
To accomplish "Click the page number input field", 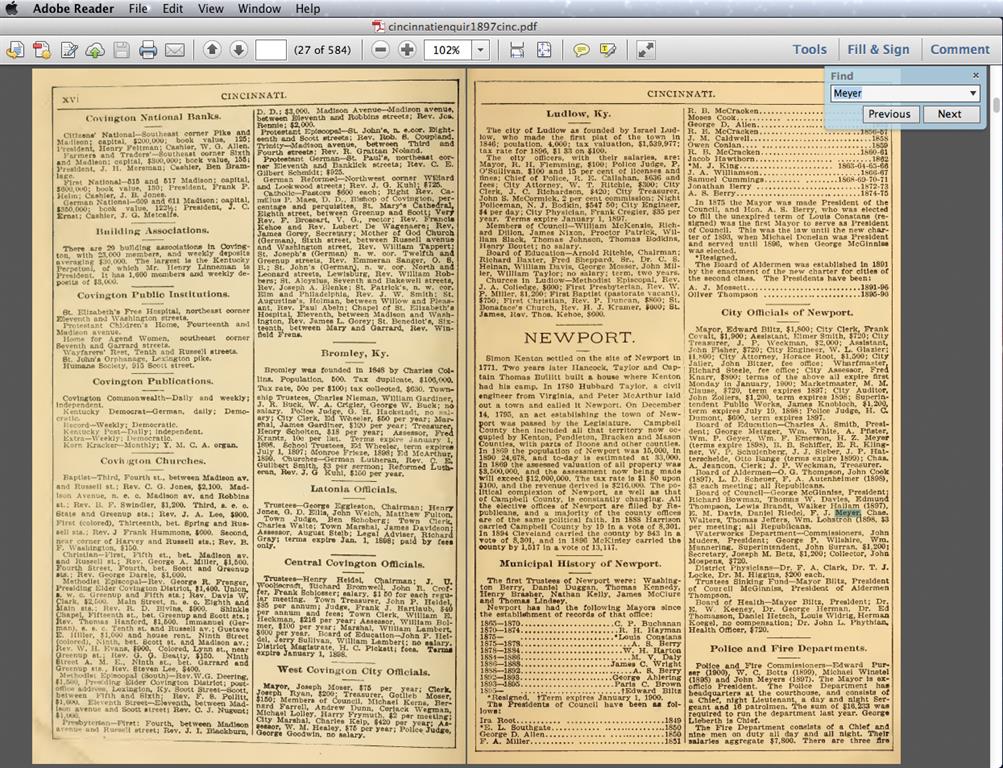I will (271, 49).
